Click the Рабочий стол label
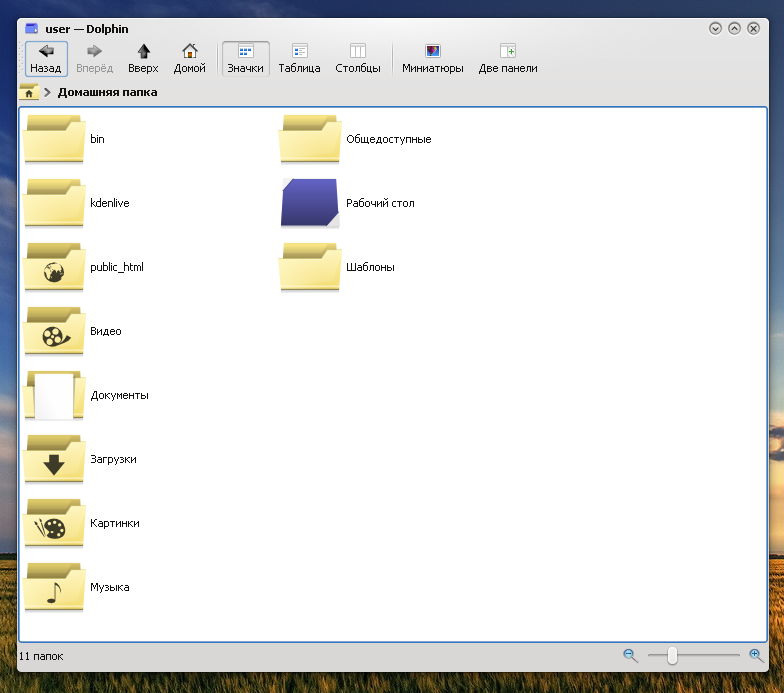The height and width of the screenshot is (693, 784). coord(380,203)
